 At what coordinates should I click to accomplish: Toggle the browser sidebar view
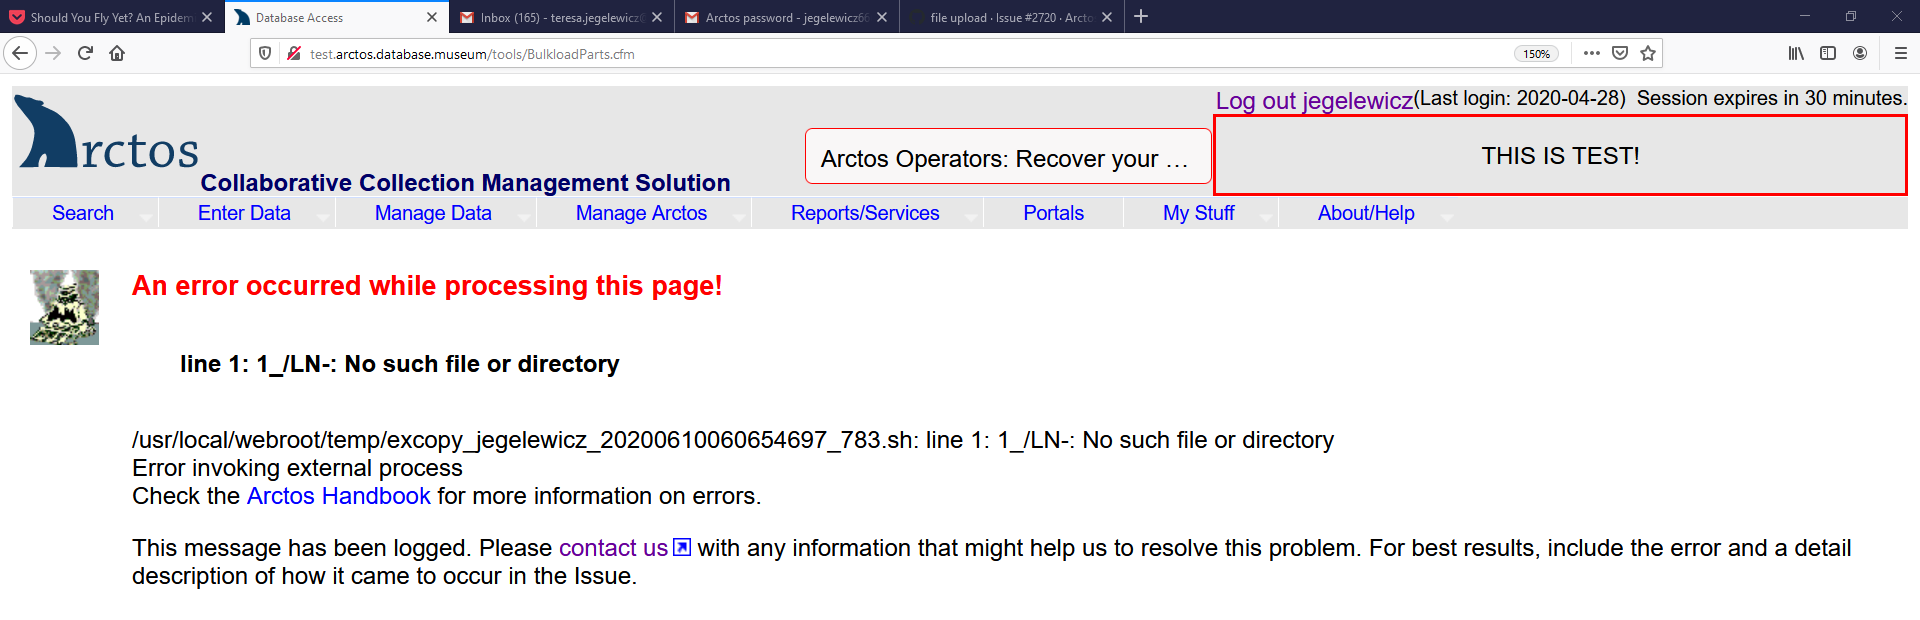[1828, 53]
